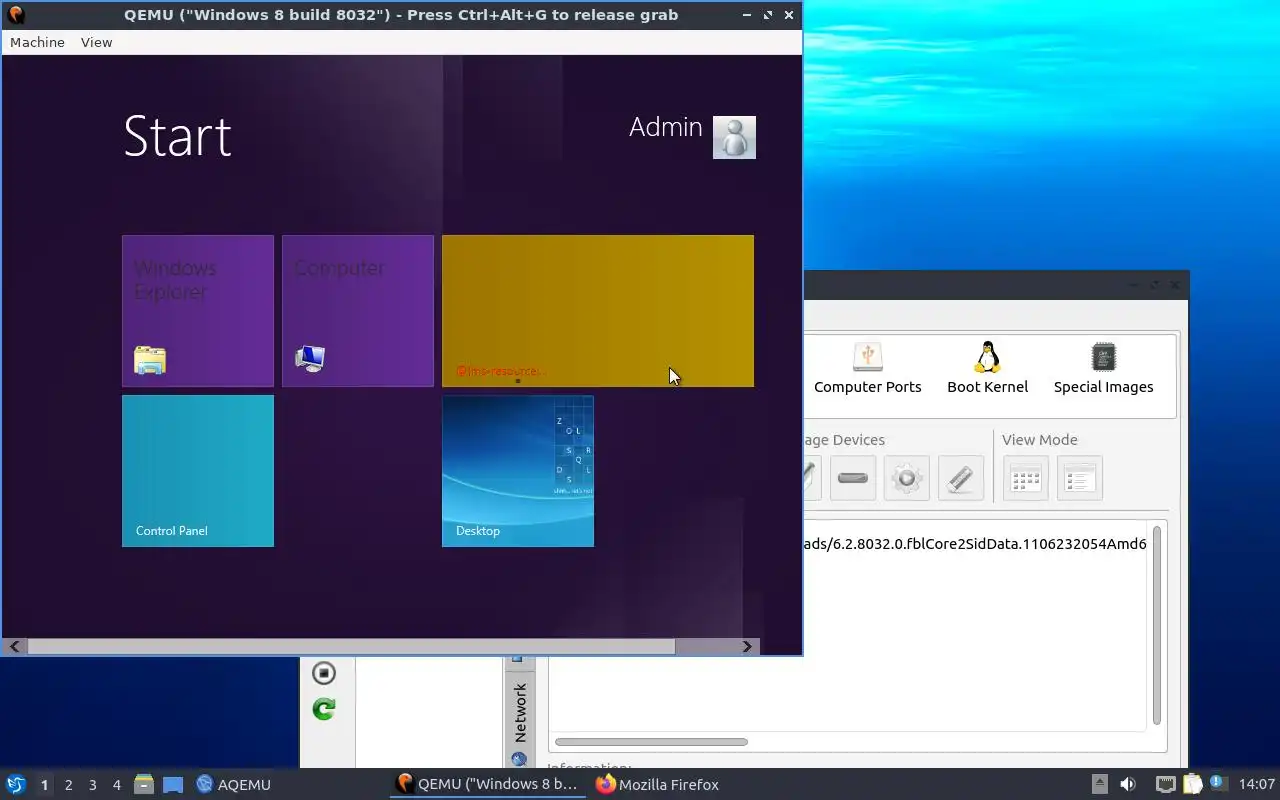Click the green Reset VM icon in AQEMU
This screenshot has width=1280, height=800.
pos(324,709)
